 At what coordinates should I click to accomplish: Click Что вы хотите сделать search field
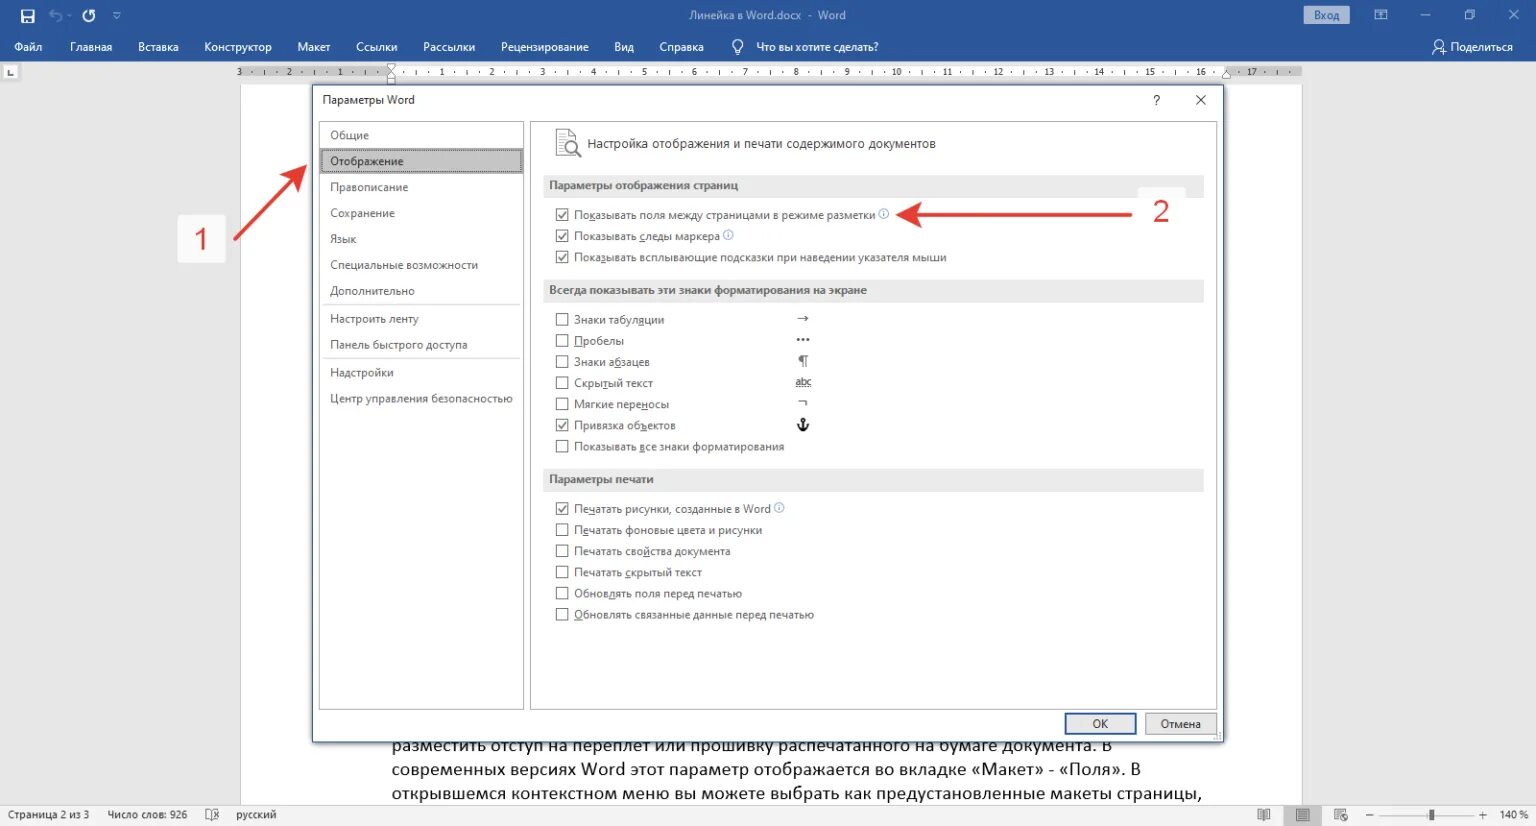[817, 47]
